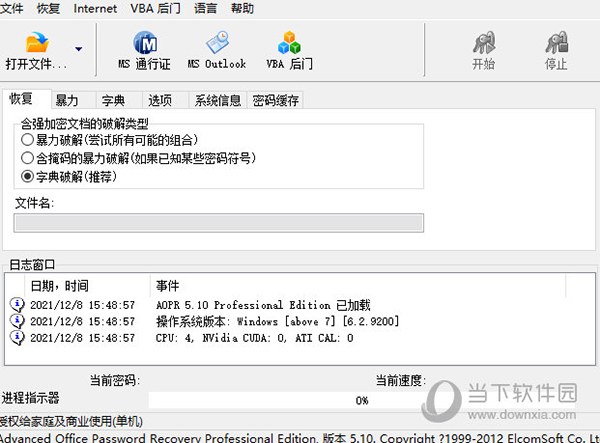600x443 pixels.
Task: Click the 当前密码 label
Action: click(115, 380)
